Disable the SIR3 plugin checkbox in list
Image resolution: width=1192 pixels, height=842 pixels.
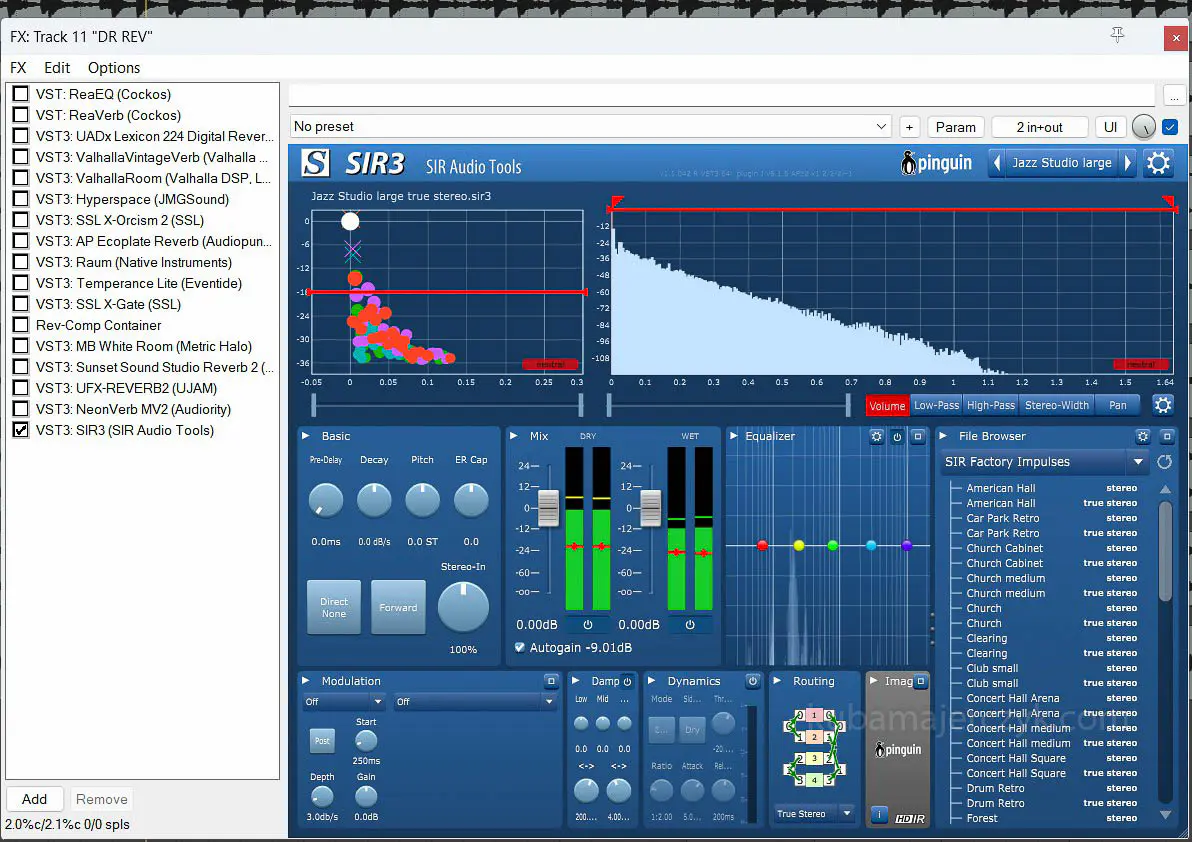(x=20, y=430)
